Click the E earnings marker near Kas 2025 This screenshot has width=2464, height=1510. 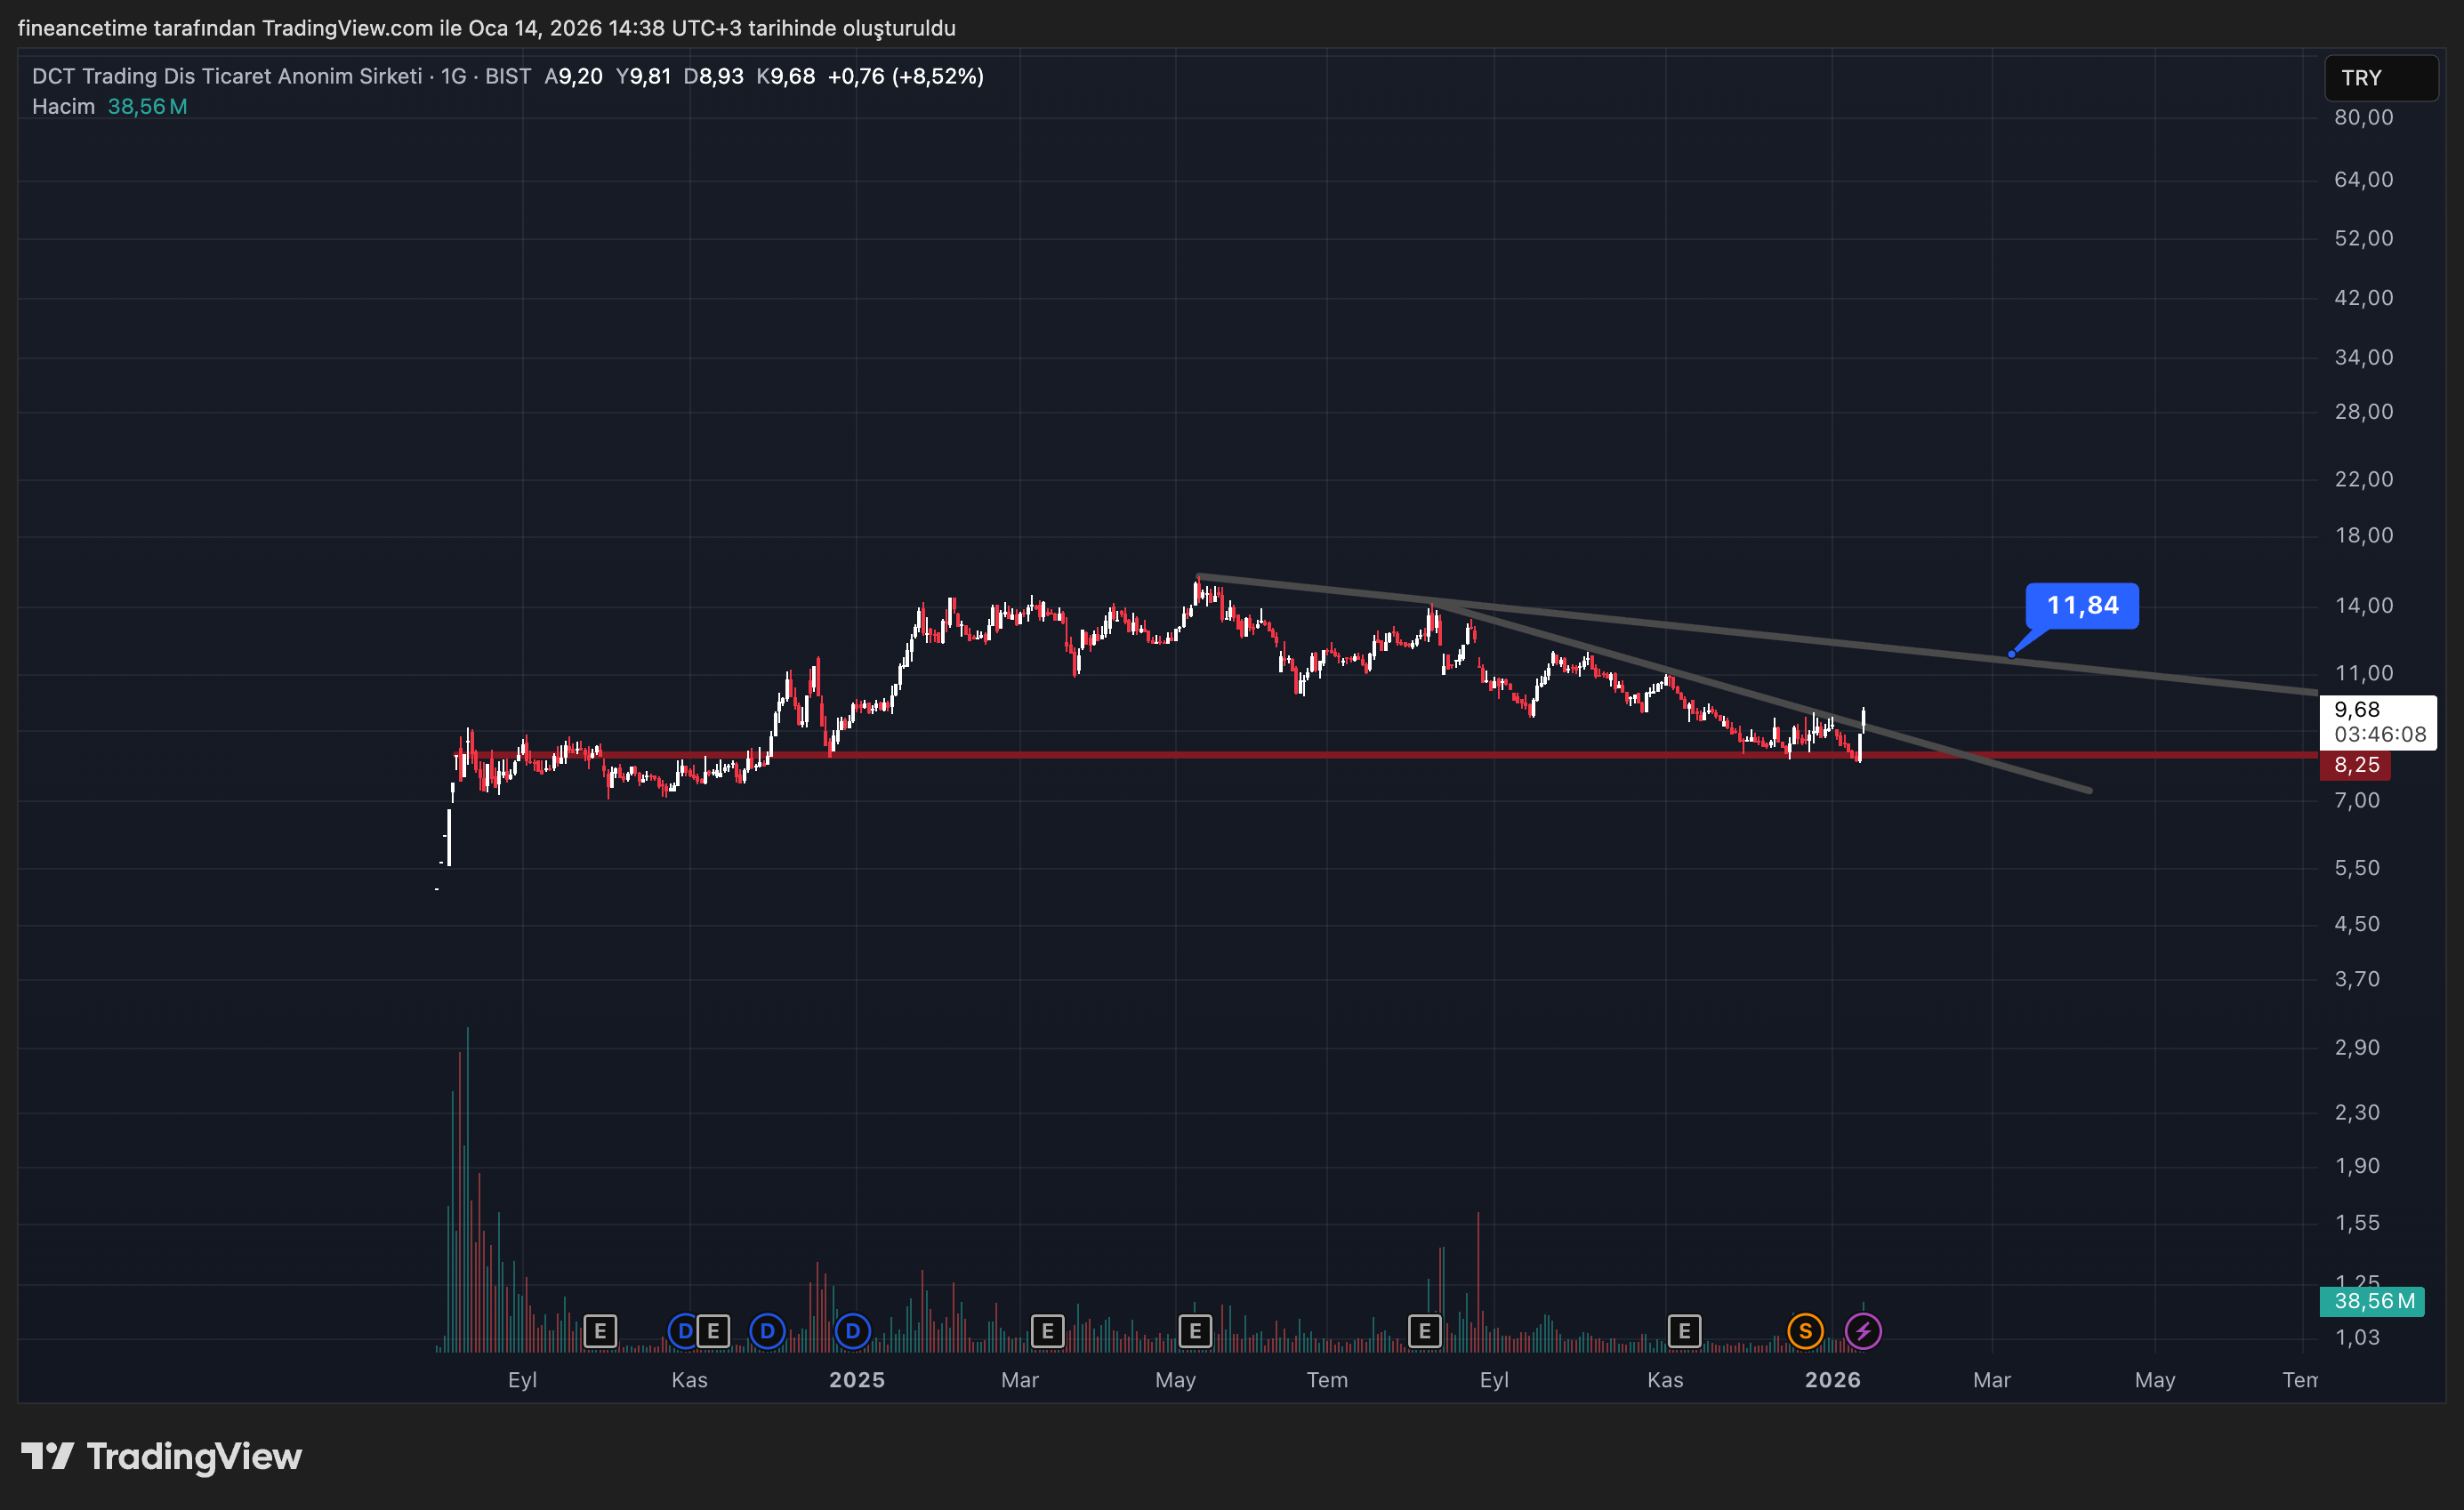click(1684, 1331)
